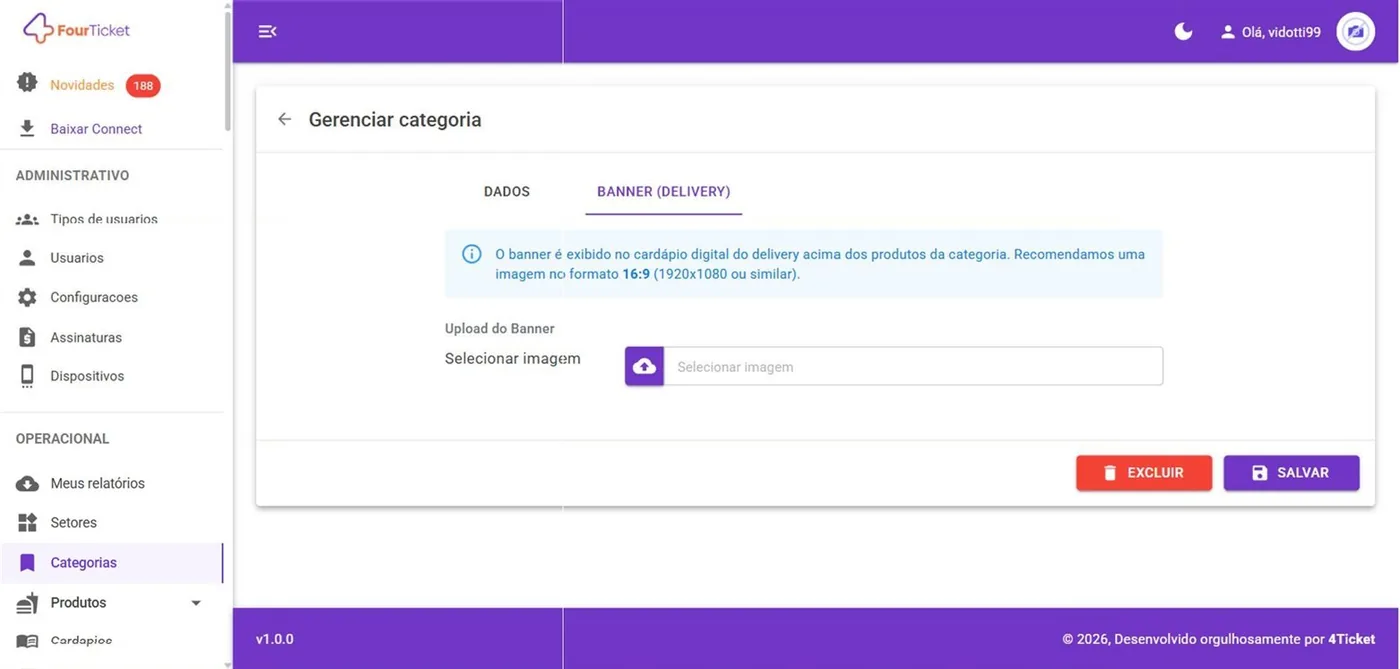Go back using the arrow beside Gerenciar categoria
The image size is (1400, 669).
click(285, 119)
